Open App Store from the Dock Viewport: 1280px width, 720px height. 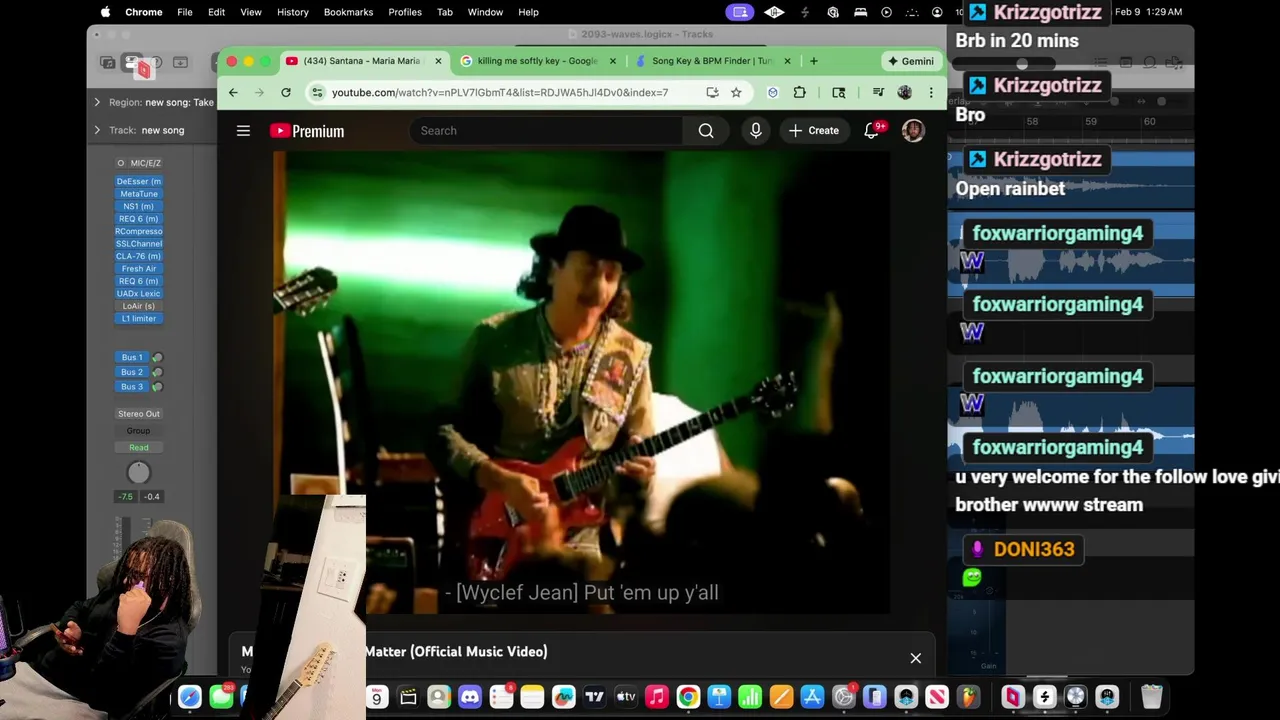[813, 697]
